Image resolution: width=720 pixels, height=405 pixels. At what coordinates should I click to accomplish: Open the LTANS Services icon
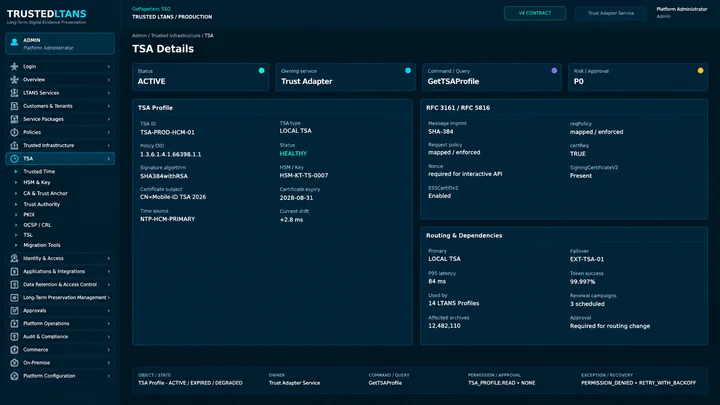pyautogui.click(x=14, y=93)
